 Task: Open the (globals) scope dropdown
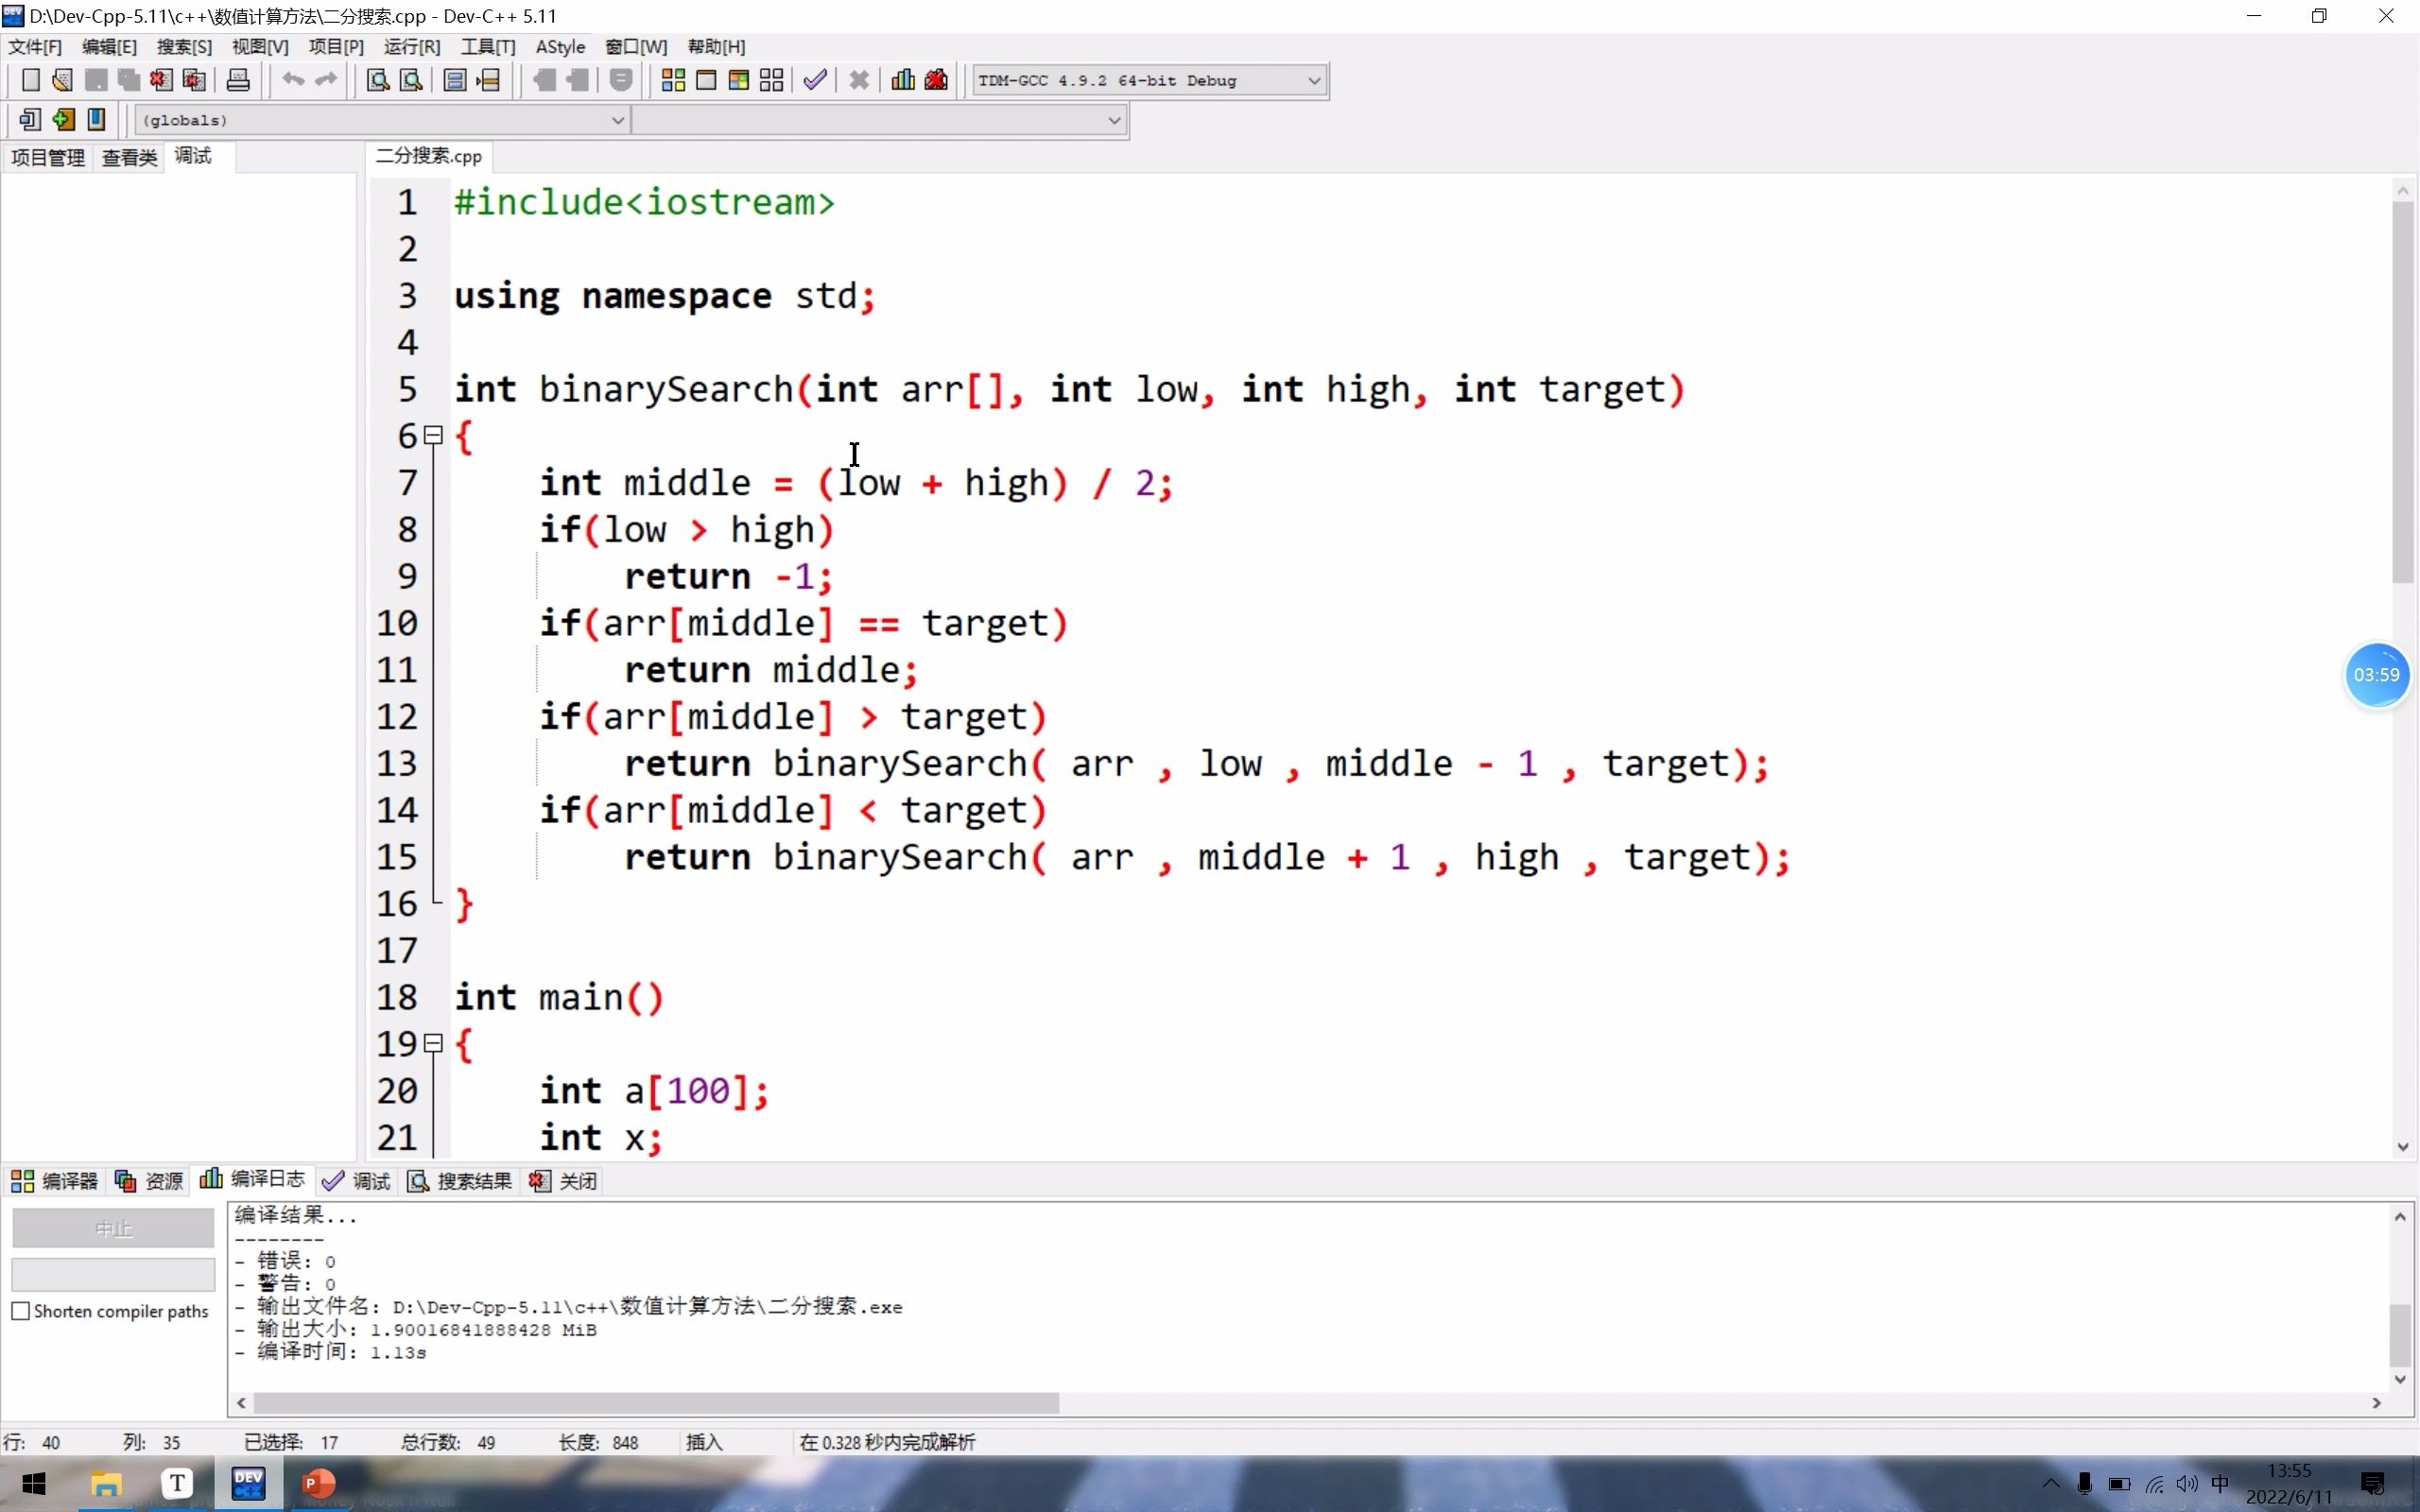coord(617,120)
